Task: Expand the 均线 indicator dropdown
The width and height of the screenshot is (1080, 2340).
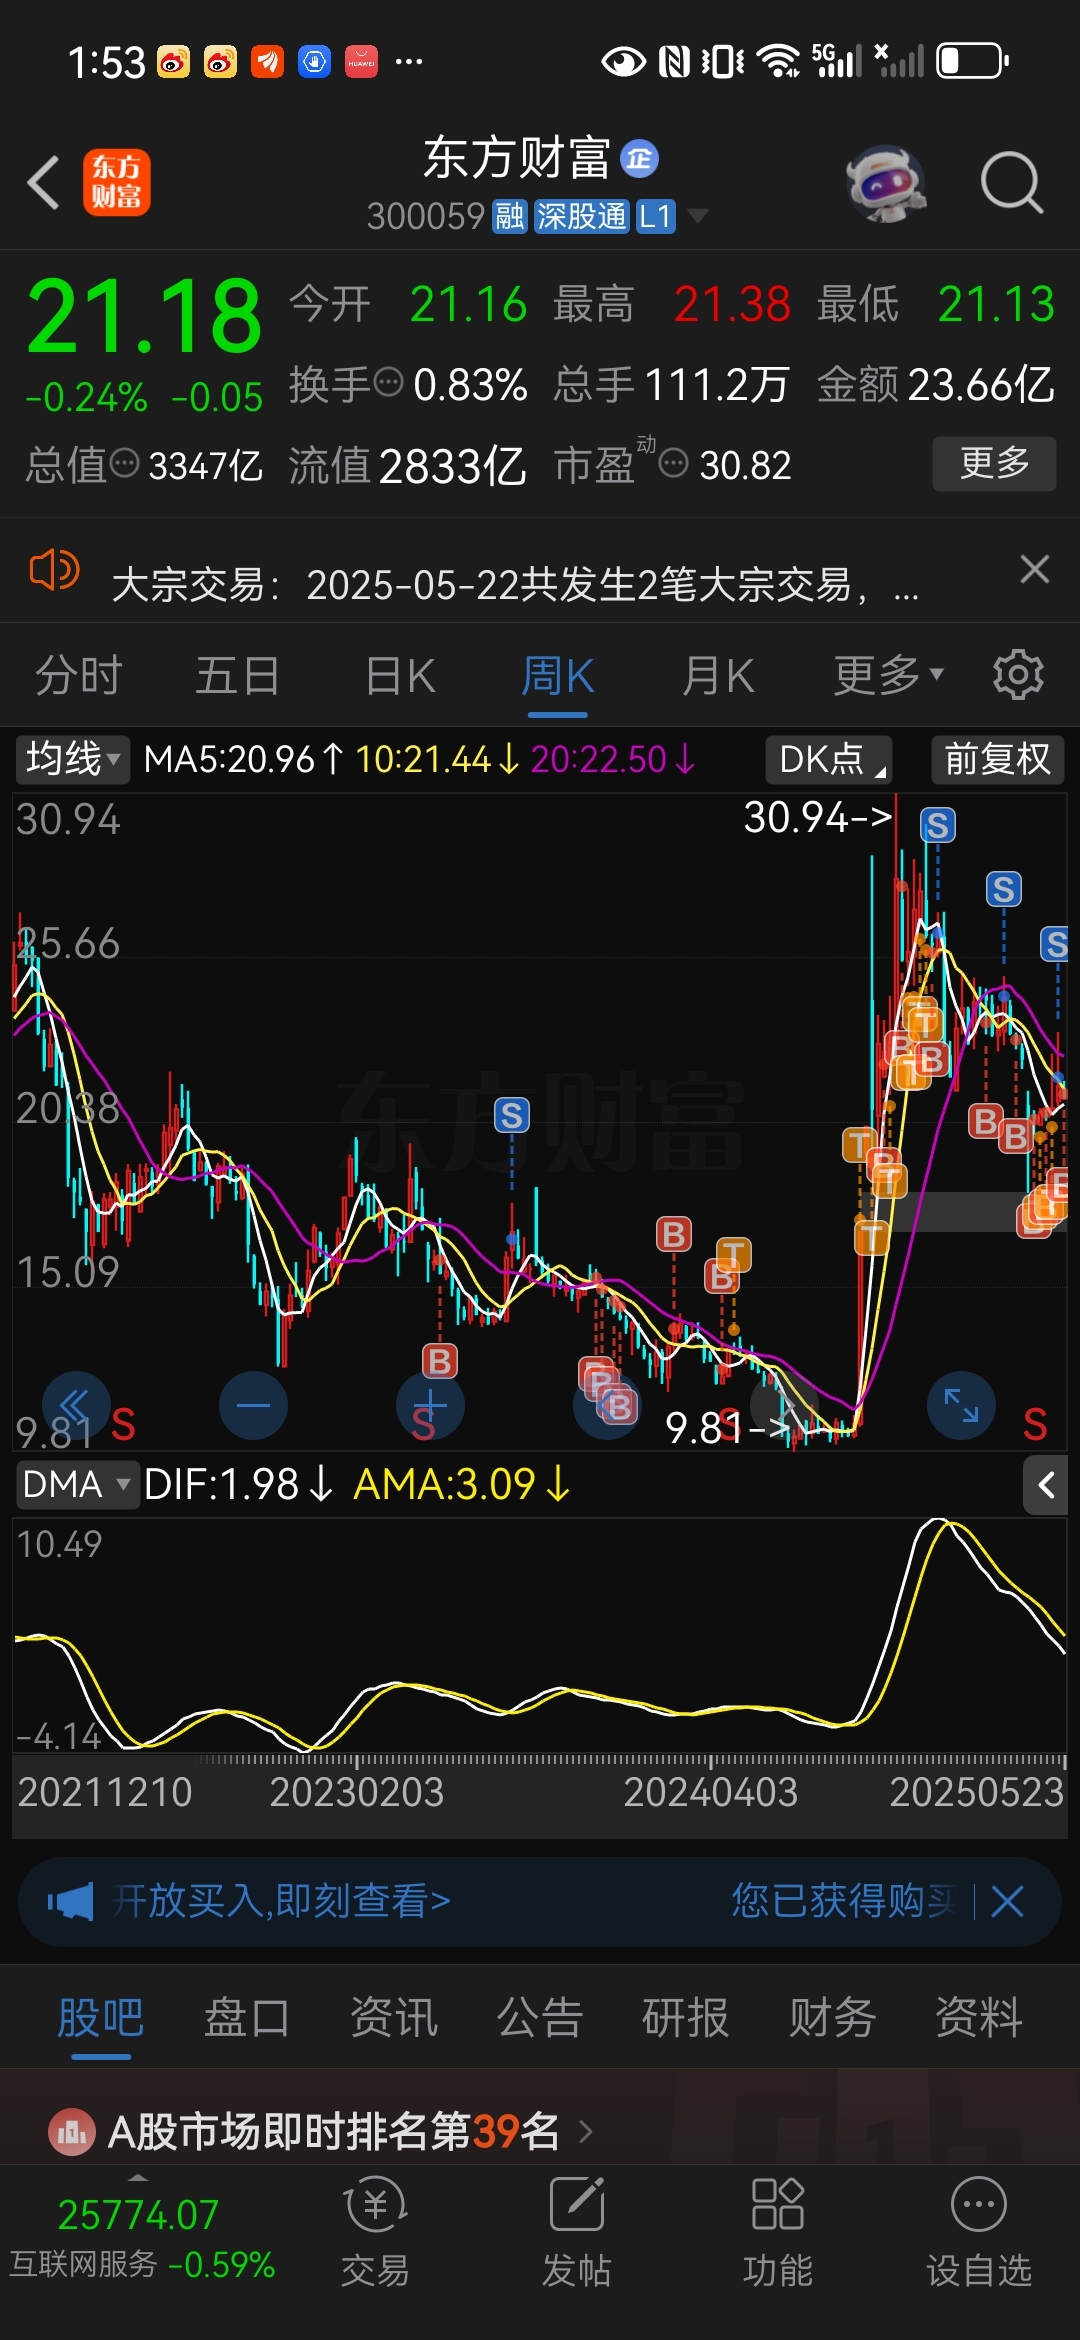Action: (x=72, y=759)
